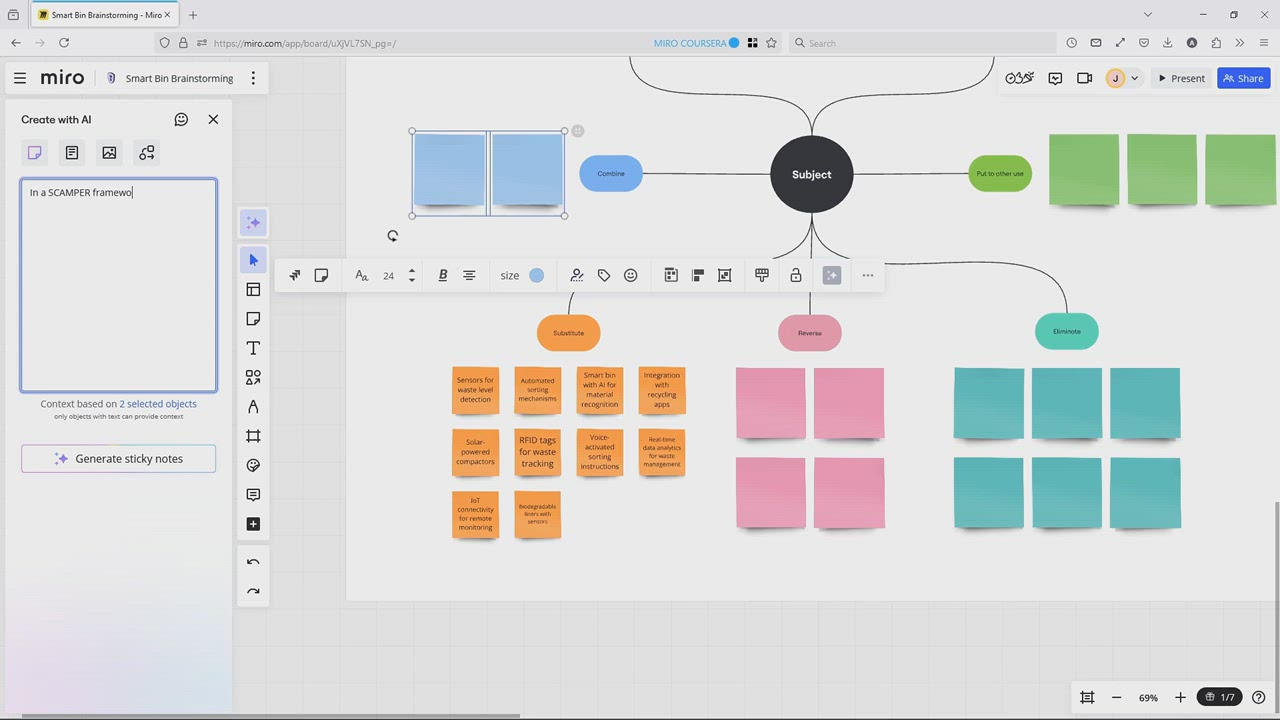1280x720 pixels.
Task: Open the 2 selected objects link
Action: 158,404
